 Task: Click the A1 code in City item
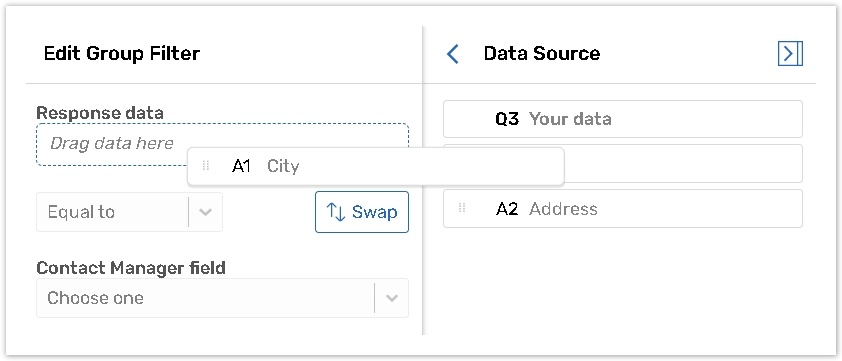point(242,166)
